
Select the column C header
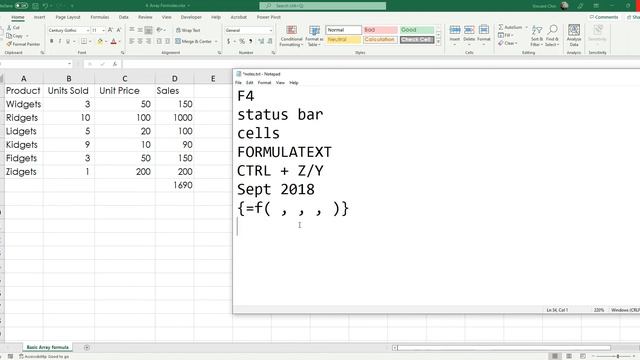[x=124, y=78]
